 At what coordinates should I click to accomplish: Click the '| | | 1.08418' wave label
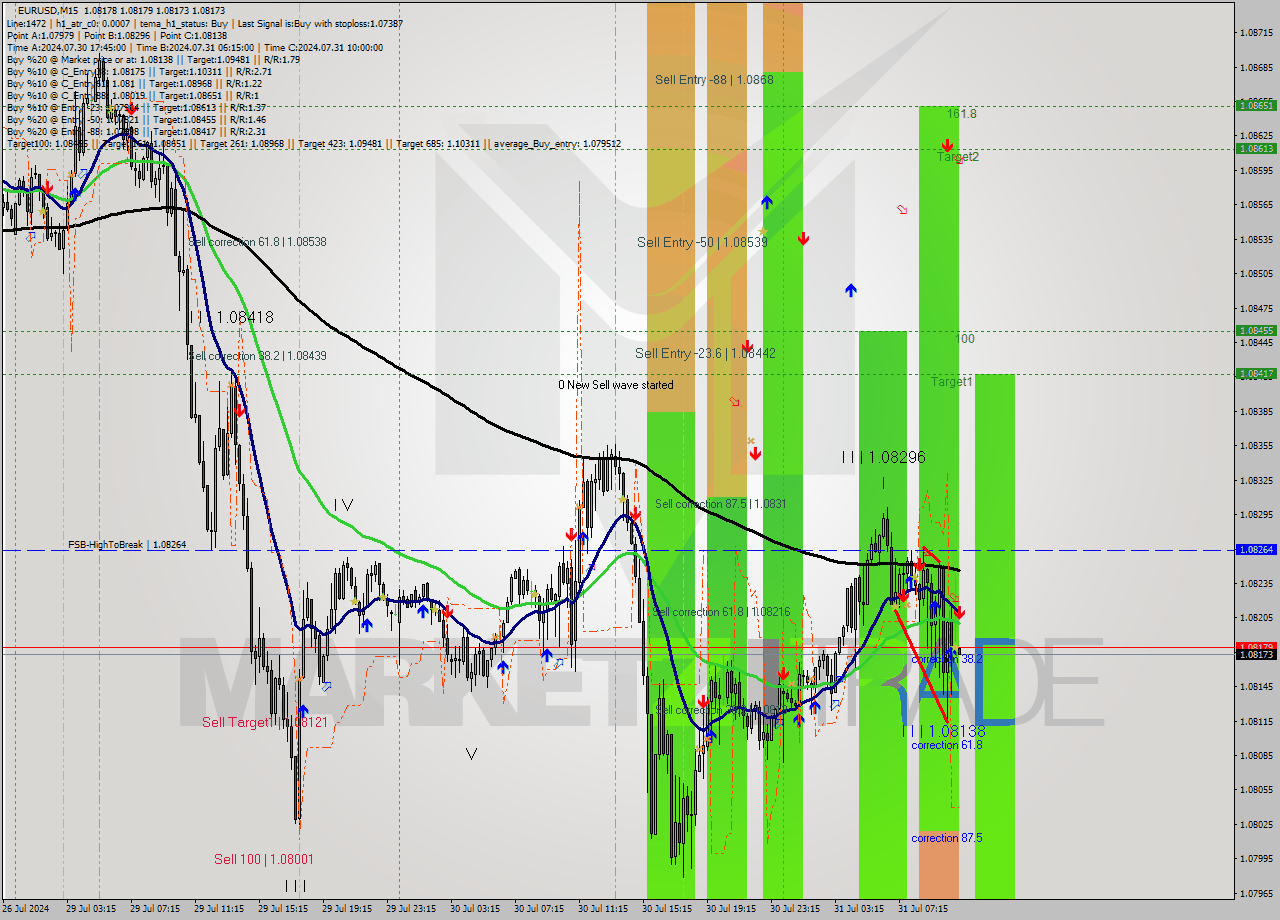[x=232, y=317]
